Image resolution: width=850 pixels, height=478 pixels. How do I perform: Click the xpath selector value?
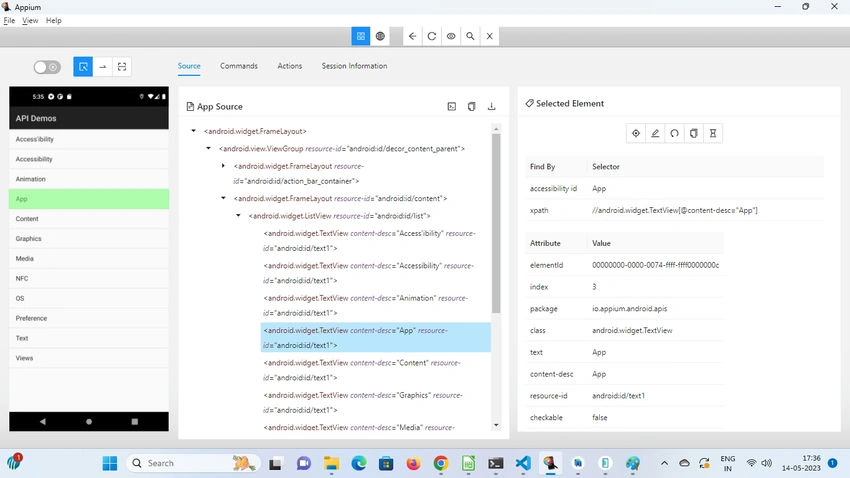[675, 210]
